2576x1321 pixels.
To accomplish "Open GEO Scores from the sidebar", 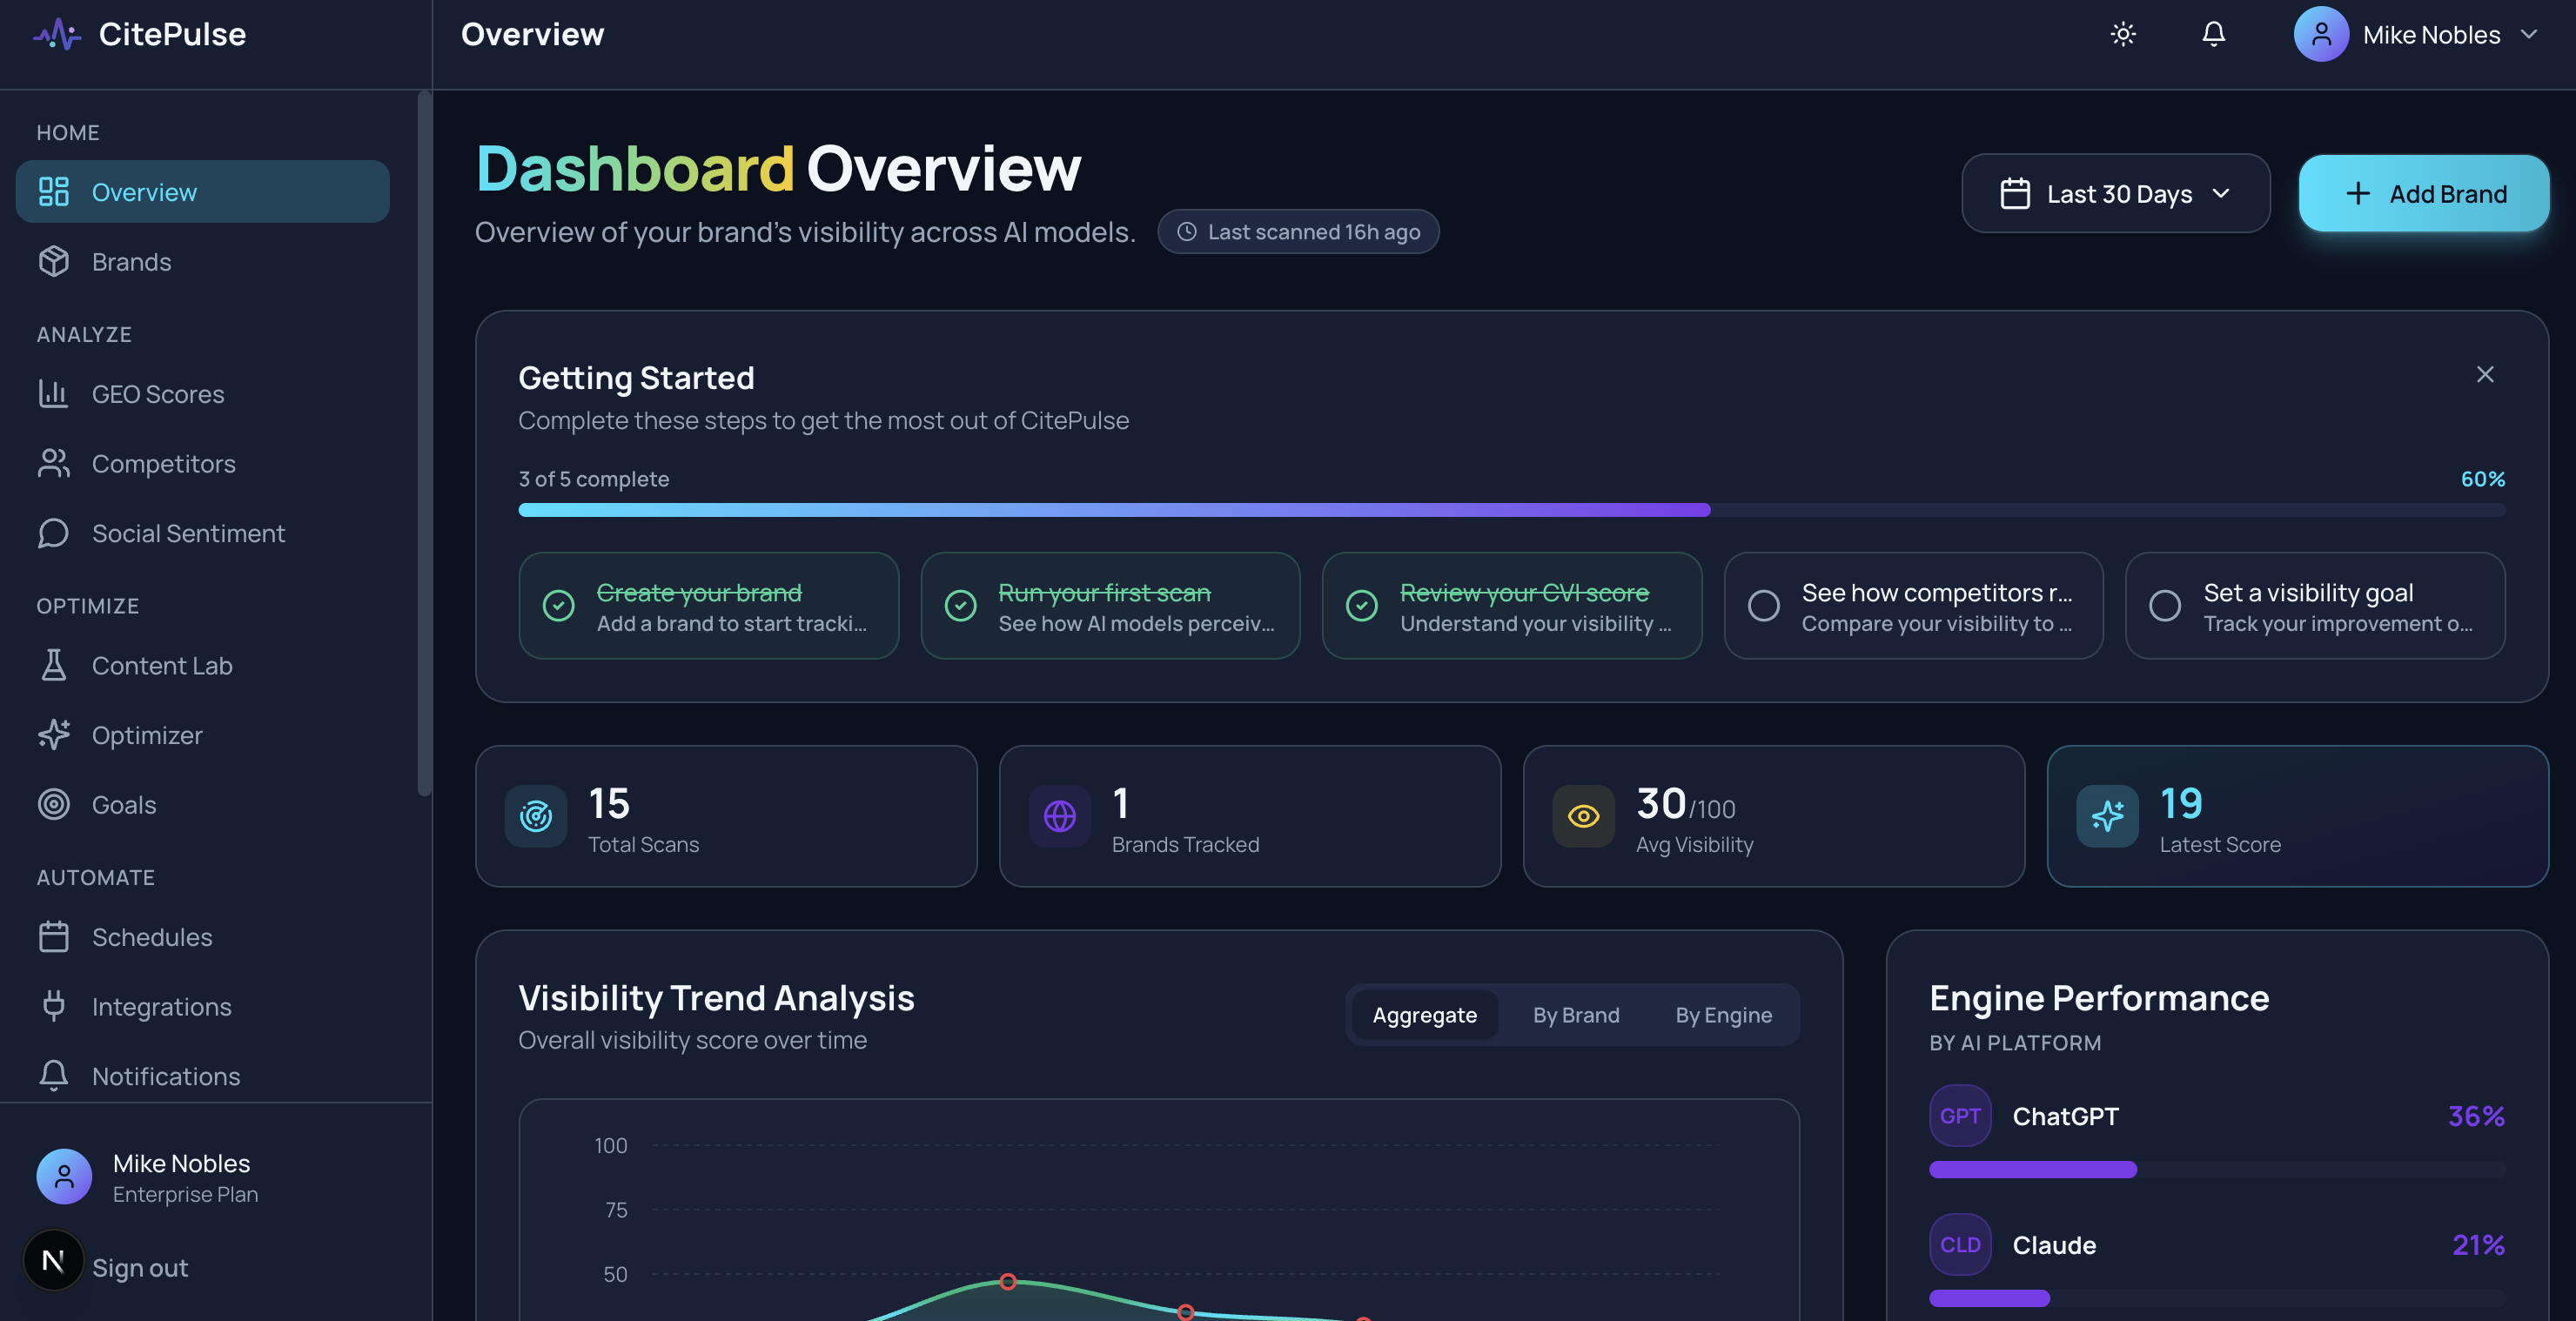I will pyautogui.click(x=158, y=393).
